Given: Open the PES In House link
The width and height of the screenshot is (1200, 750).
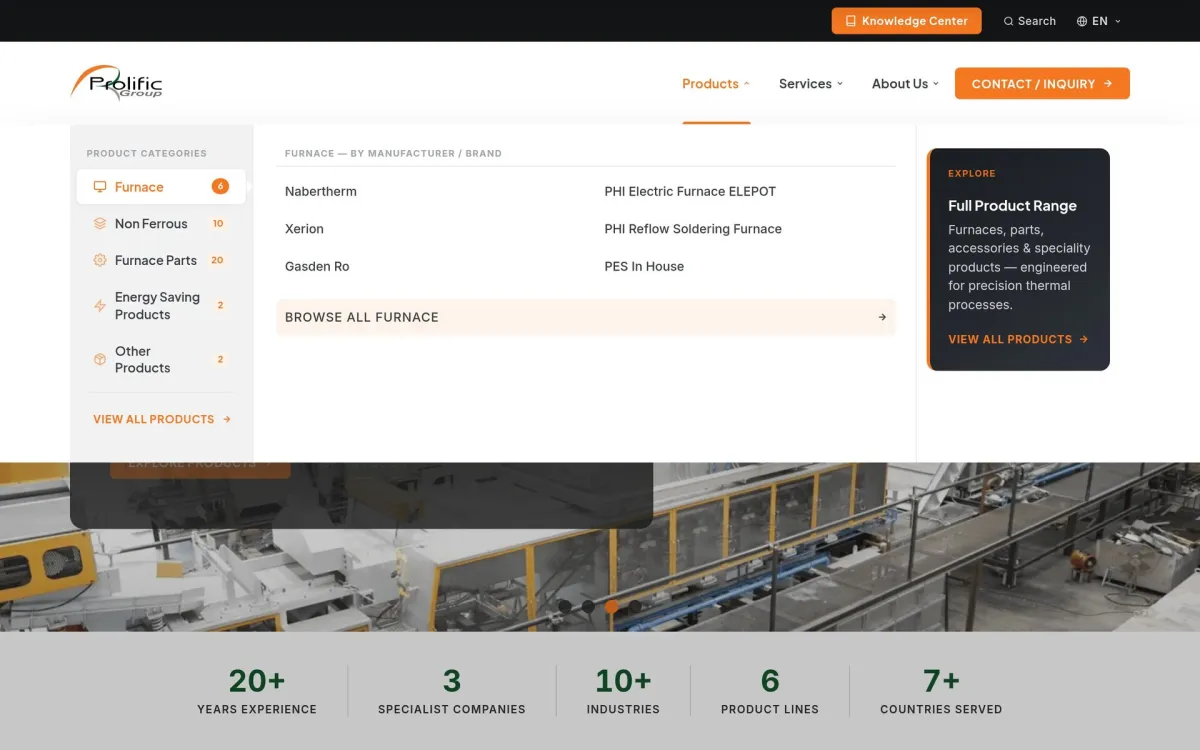Looking at the screenshot, I should 644,267.
